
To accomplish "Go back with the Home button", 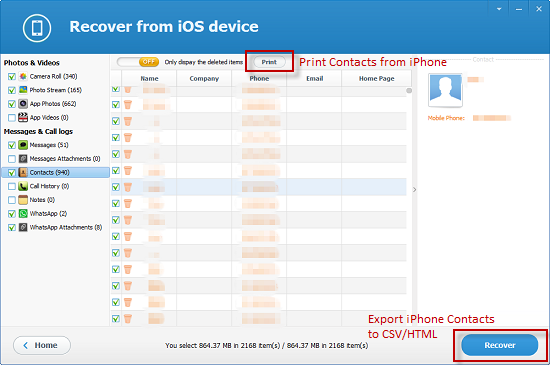I will (42, 345).
